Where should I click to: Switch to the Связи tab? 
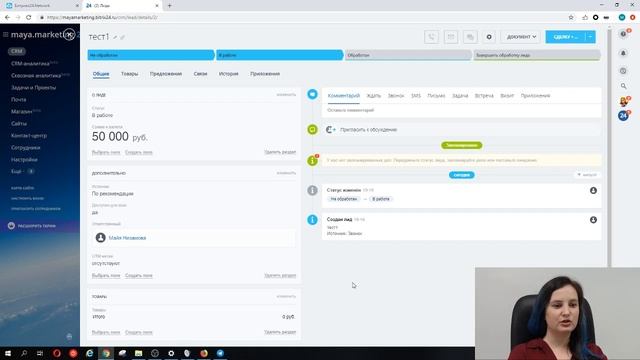point(200,74)
